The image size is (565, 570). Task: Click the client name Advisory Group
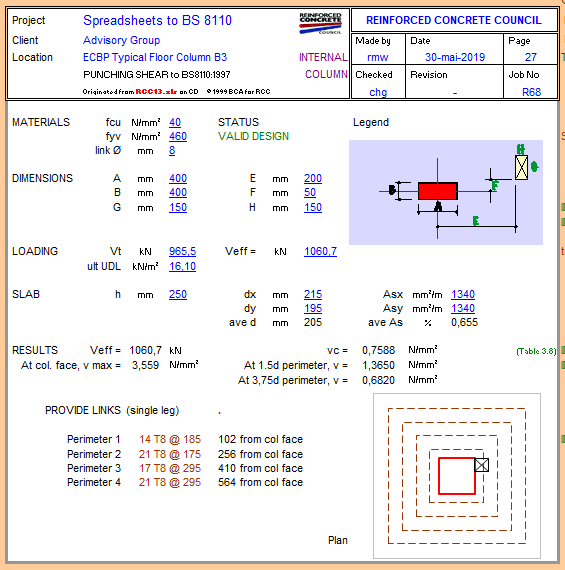(x=121, y=40)
